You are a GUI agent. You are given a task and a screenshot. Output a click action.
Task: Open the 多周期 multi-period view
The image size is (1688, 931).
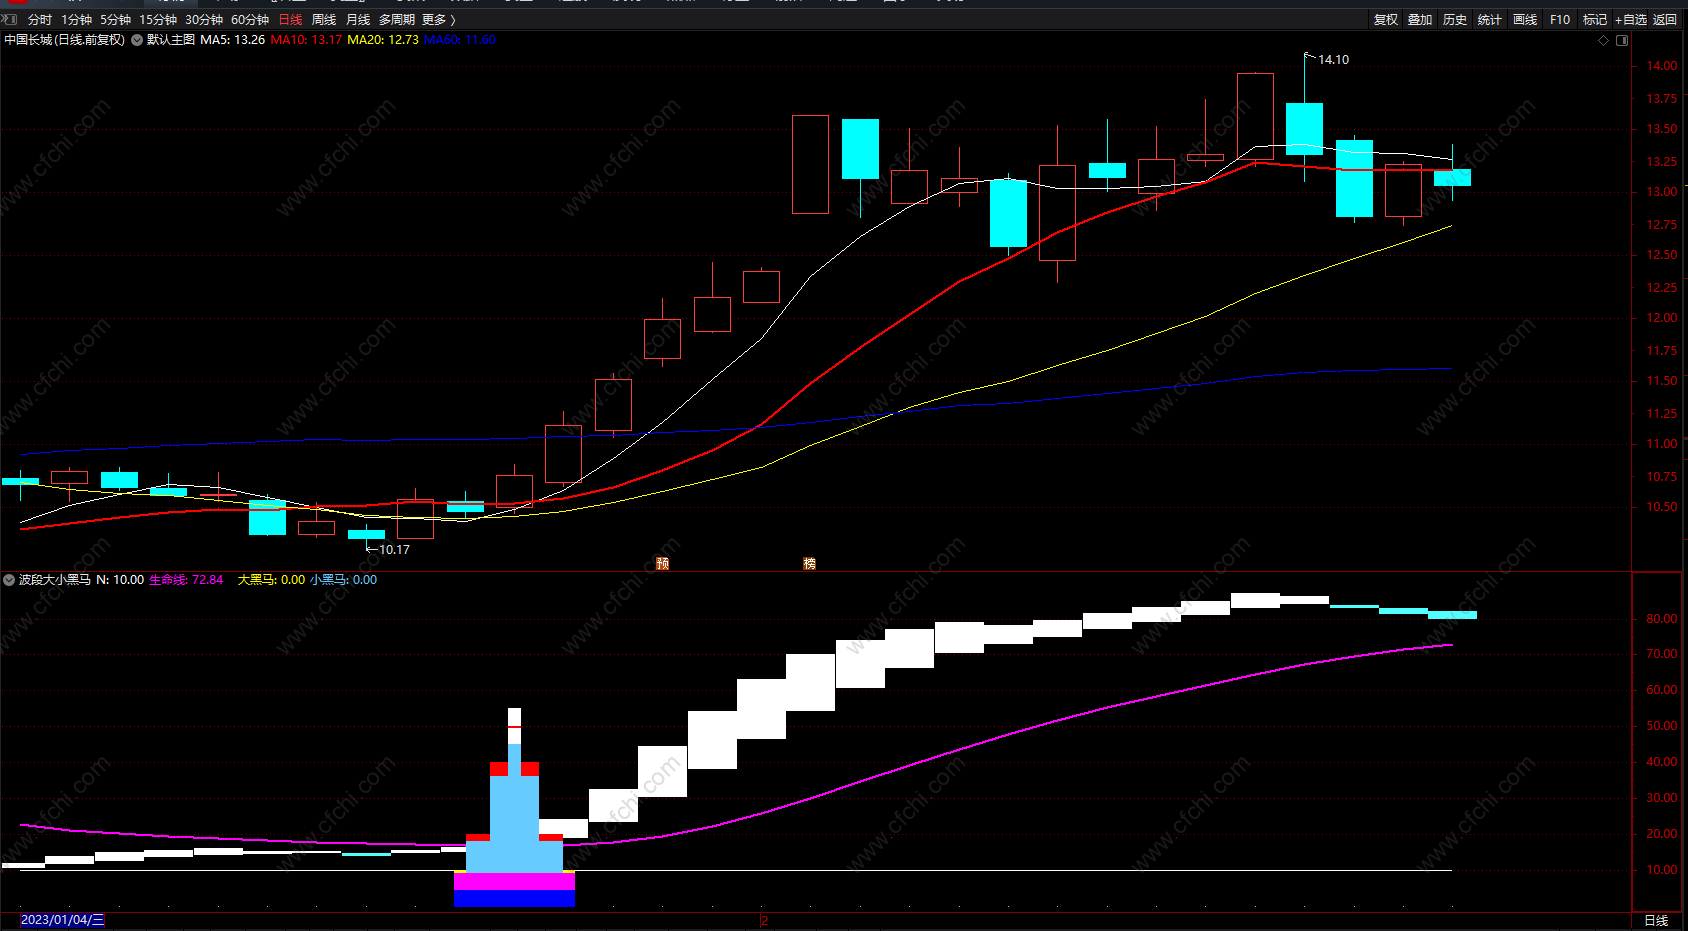(397, 20)
